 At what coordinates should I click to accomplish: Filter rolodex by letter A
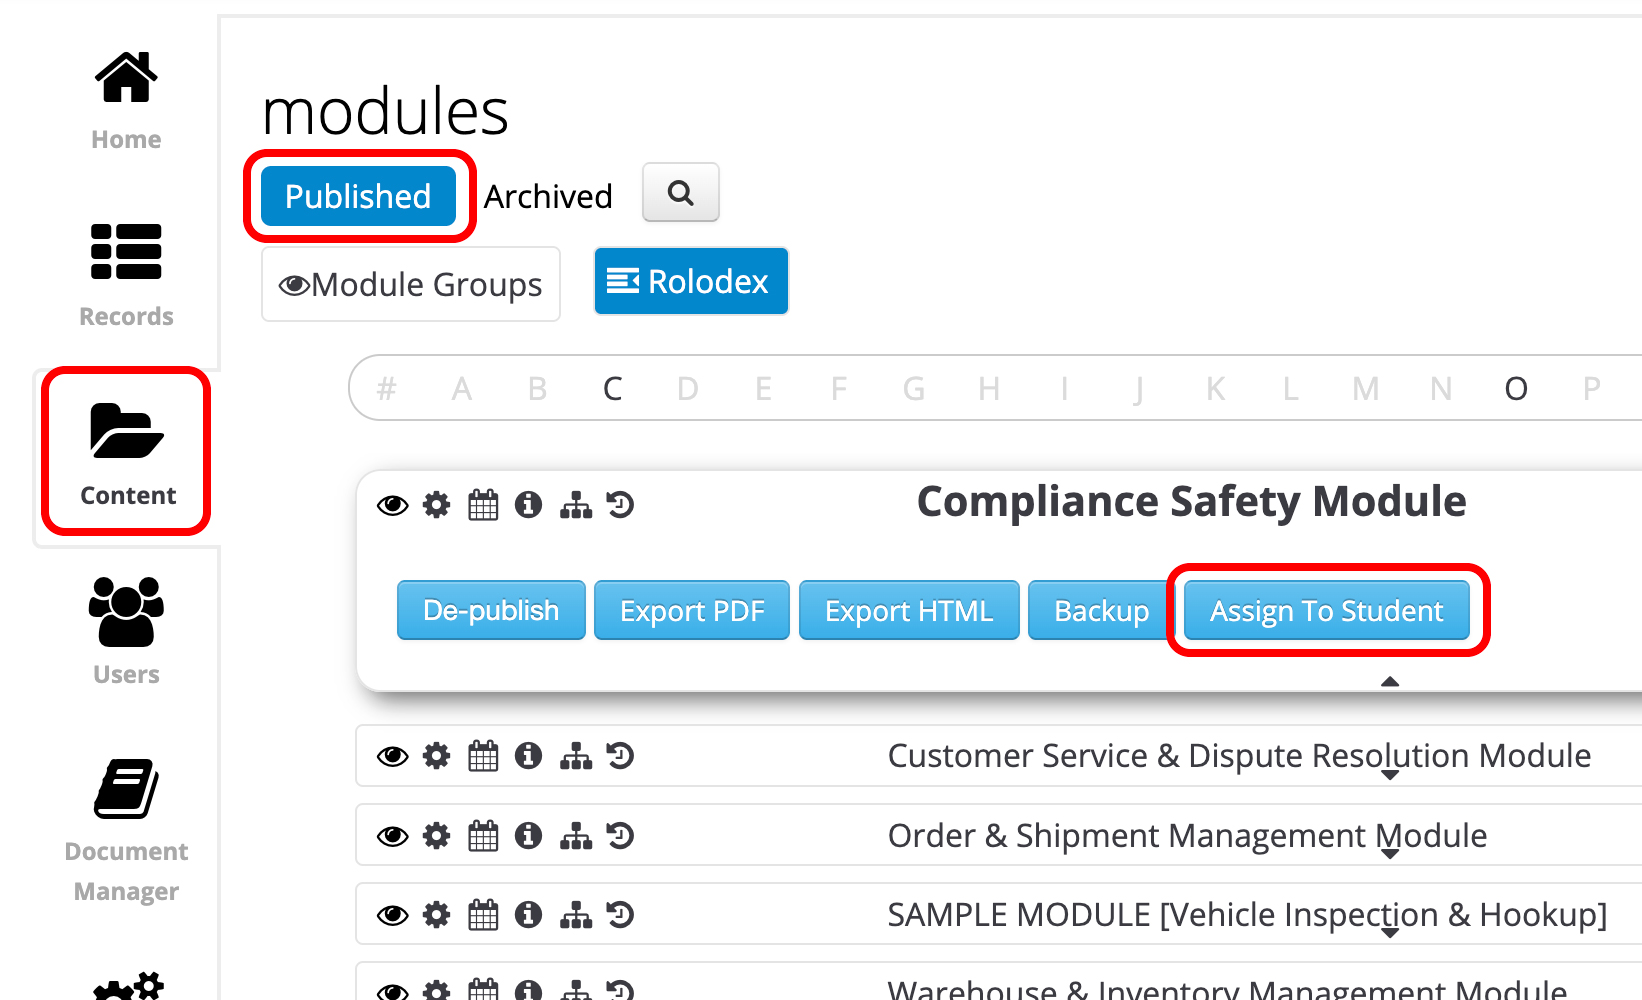coord(462,388)
